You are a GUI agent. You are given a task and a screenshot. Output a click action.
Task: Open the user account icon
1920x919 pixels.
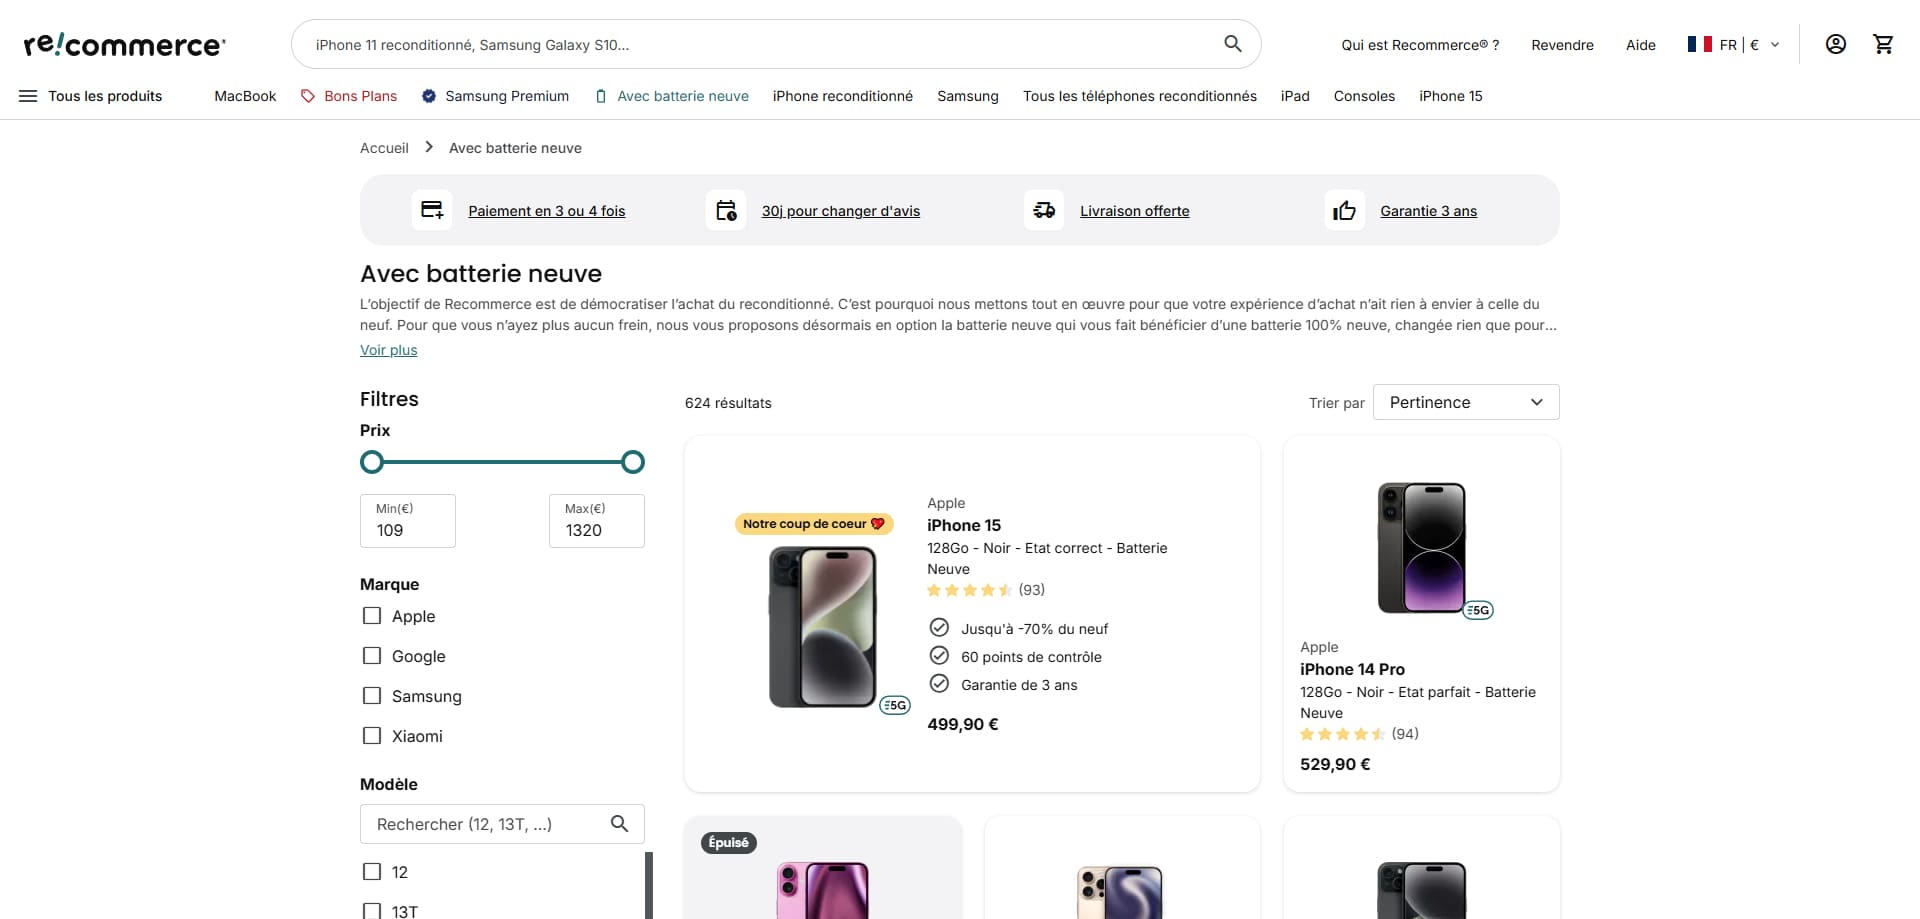[x=1836, y=44]
